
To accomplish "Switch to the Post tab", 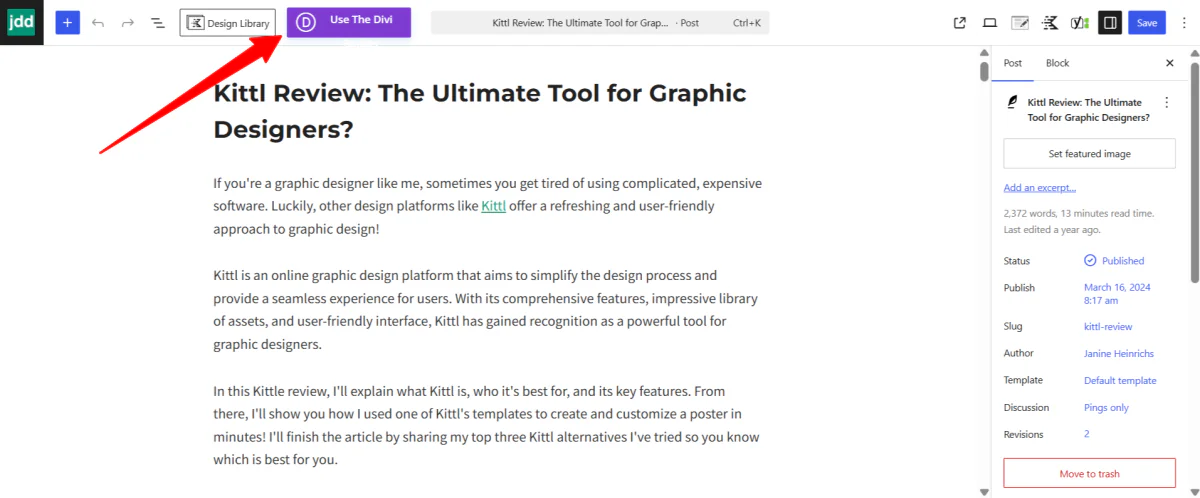I will pyautogui.click(x=1013, y=63).
